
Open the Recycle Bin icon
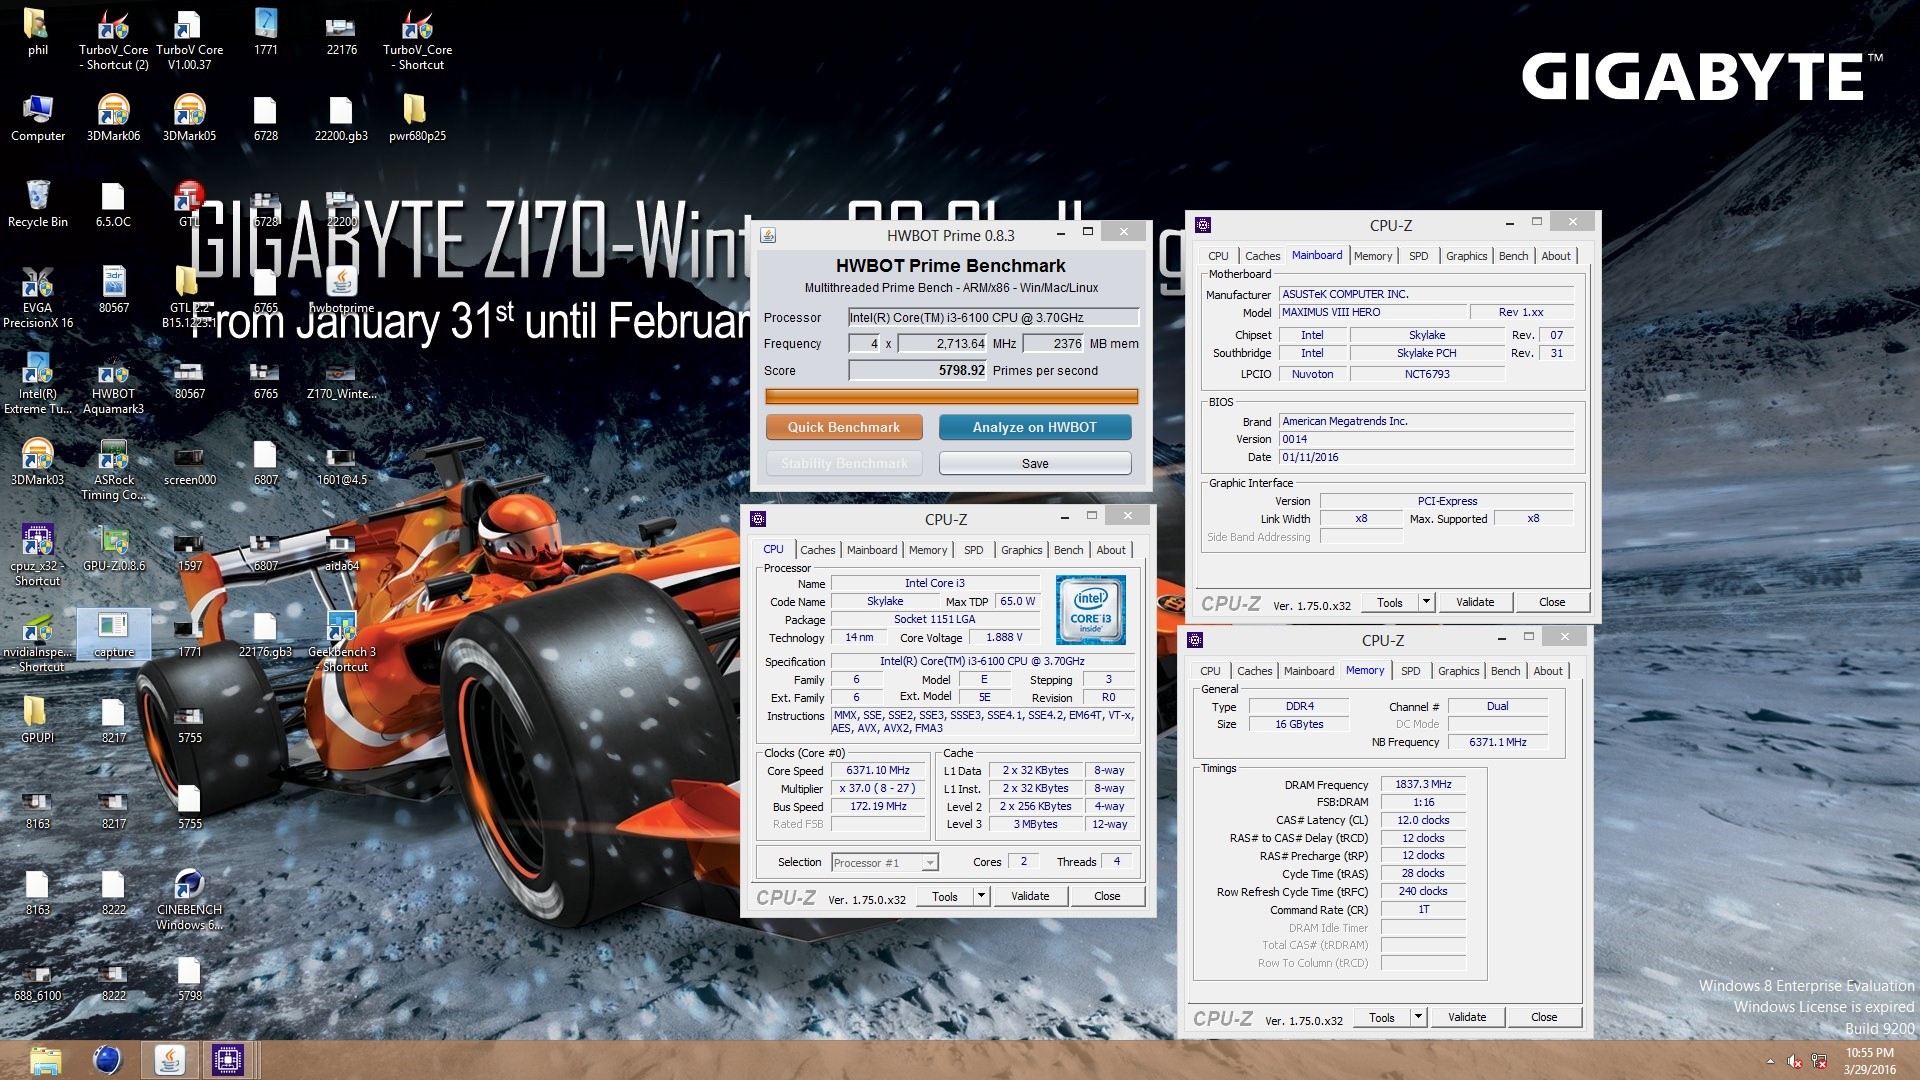click(x=38, y=205)
